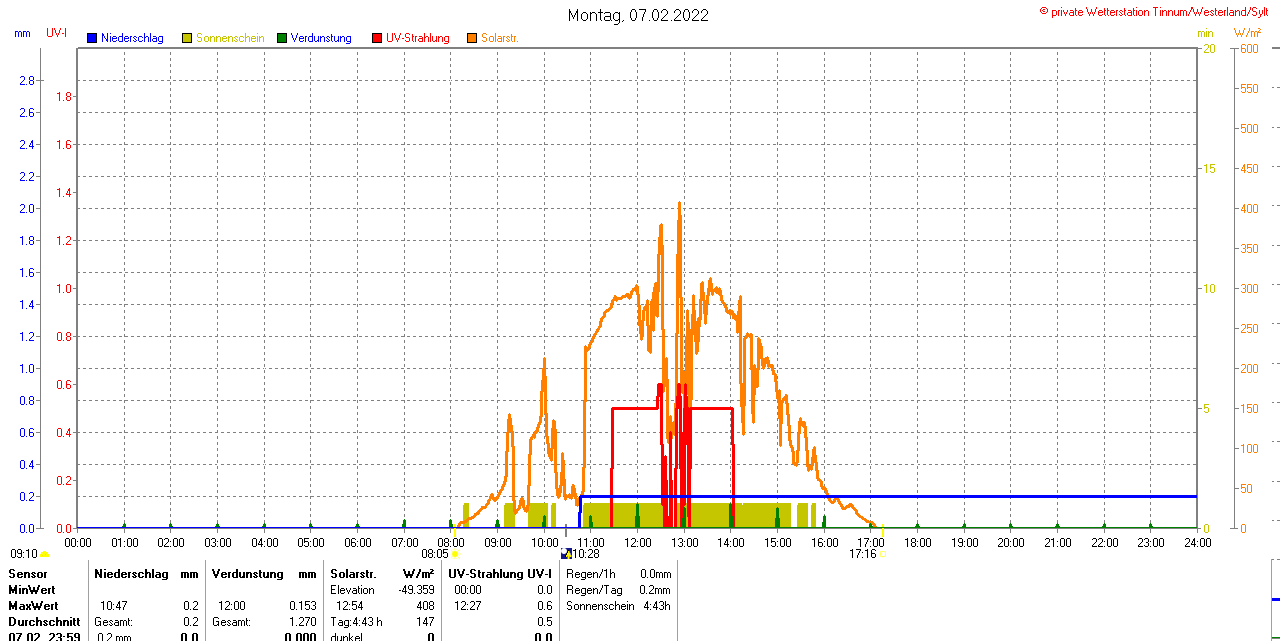Click the 18:00 tick label on time axis
Viewport: 1280px width, 641px height.
click(x=918, y=543)
